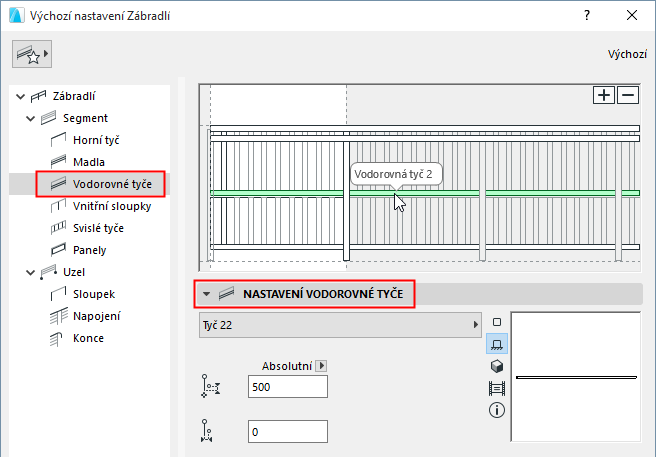Viewport: 656px width, 457px height.
Task: Click the Konce ends icon
Action: pyautogui.click(x=56, y=339)
